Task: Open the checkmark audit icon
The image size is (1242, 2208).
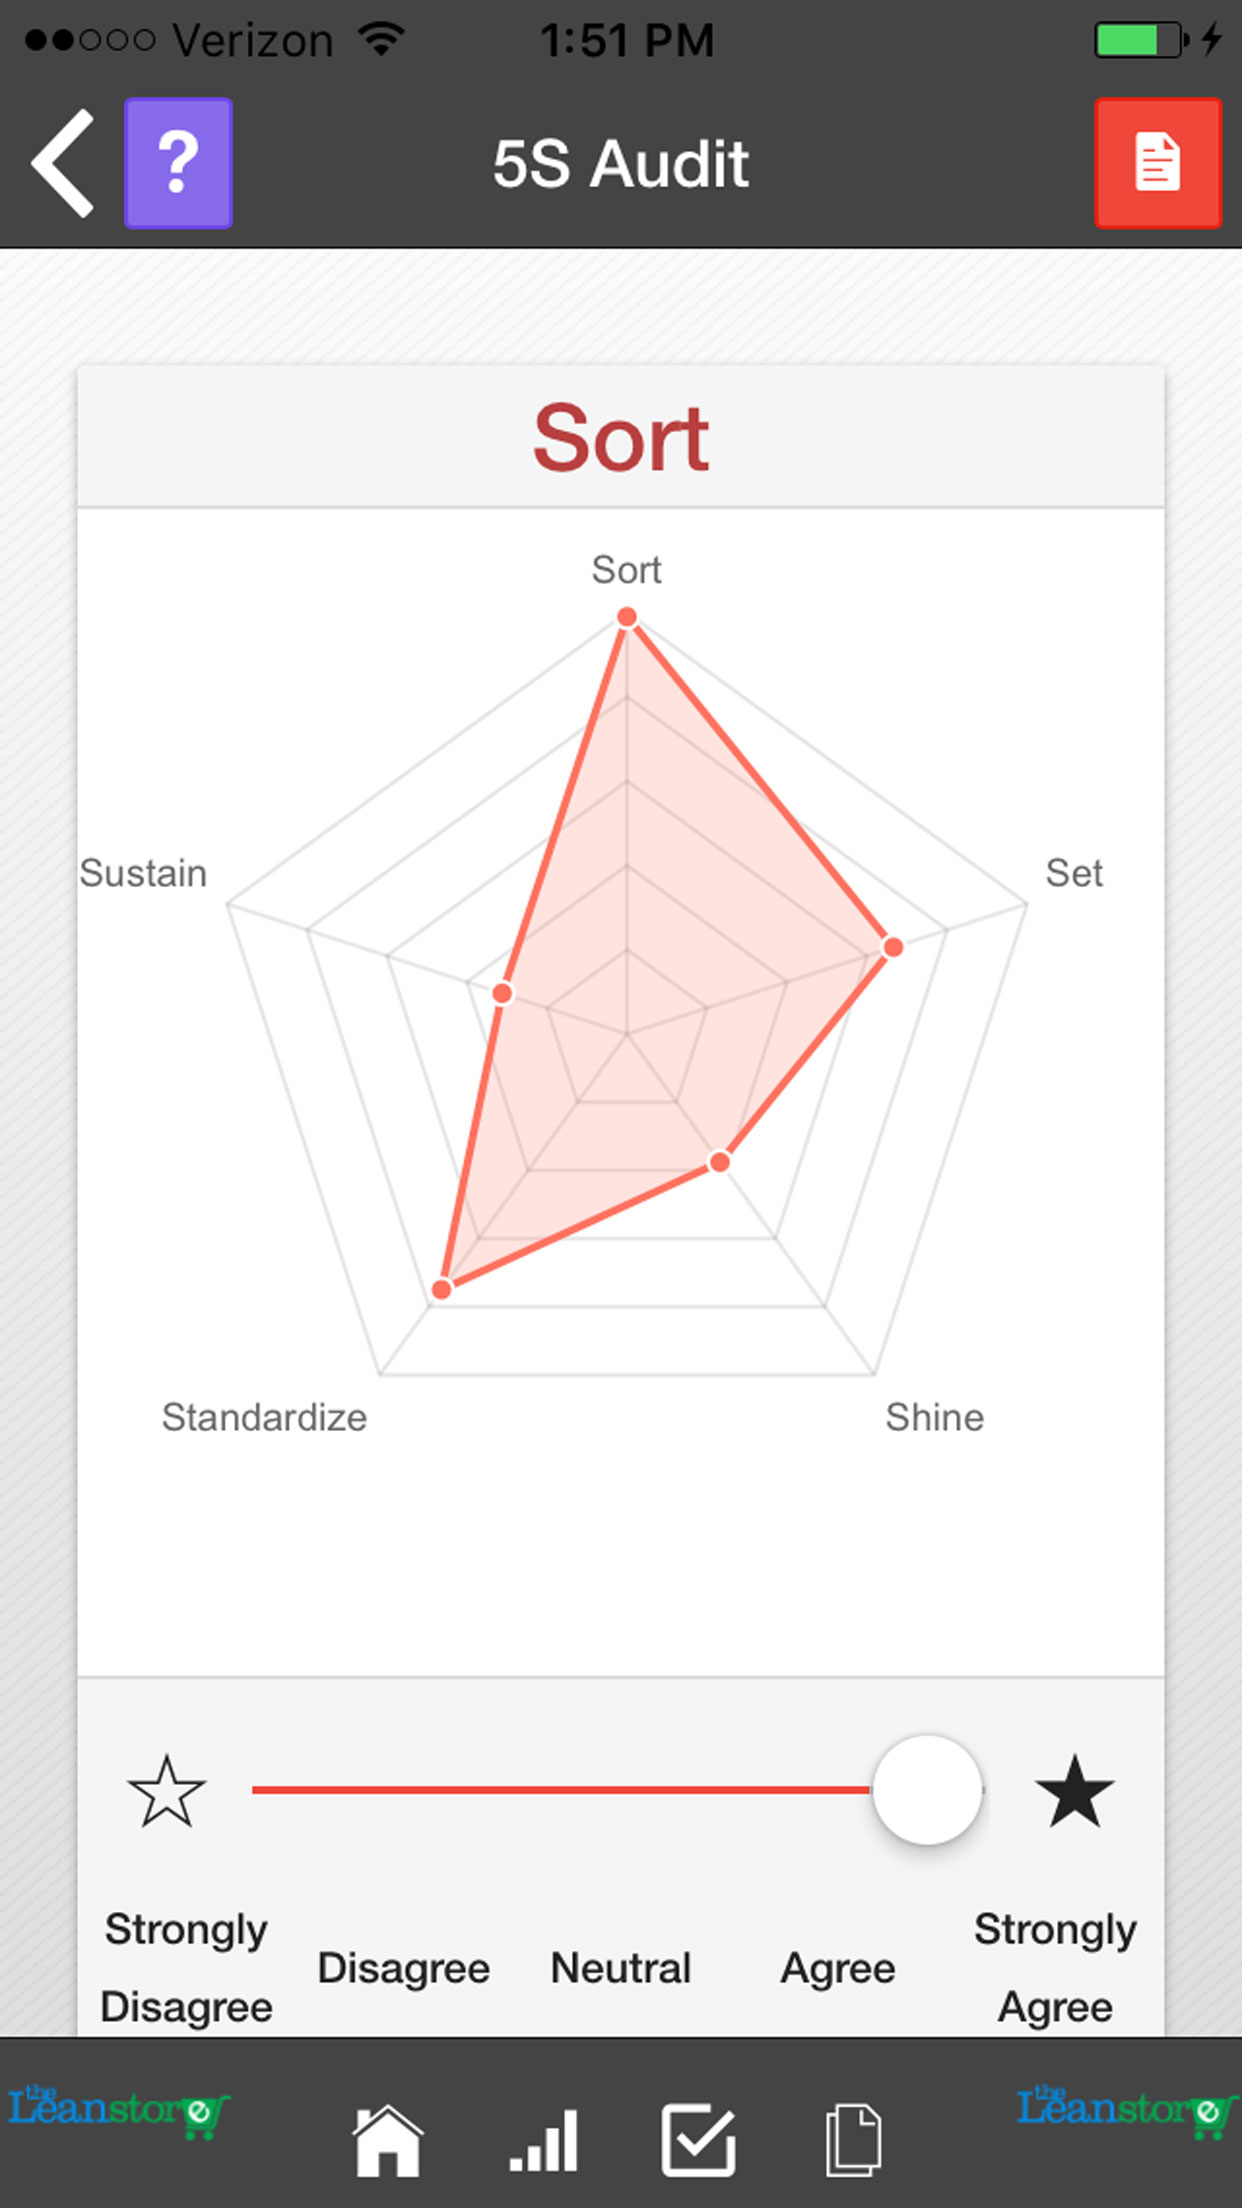Action: point(698,2141)
